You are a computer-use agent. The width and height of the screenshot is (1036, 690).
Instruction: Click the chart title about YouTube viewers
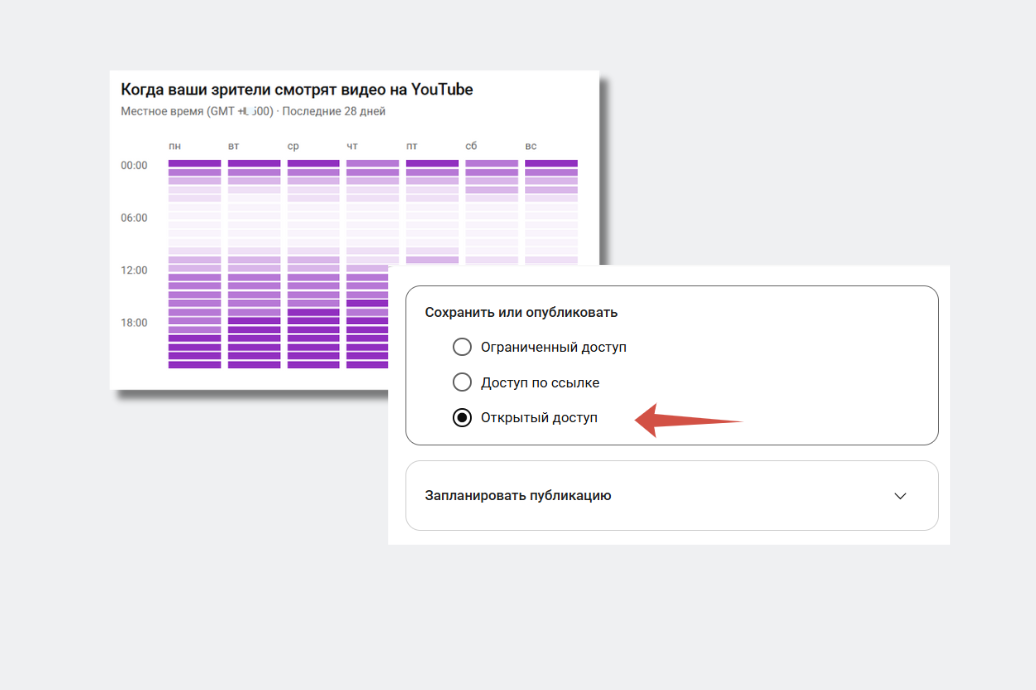click(296, 89)
